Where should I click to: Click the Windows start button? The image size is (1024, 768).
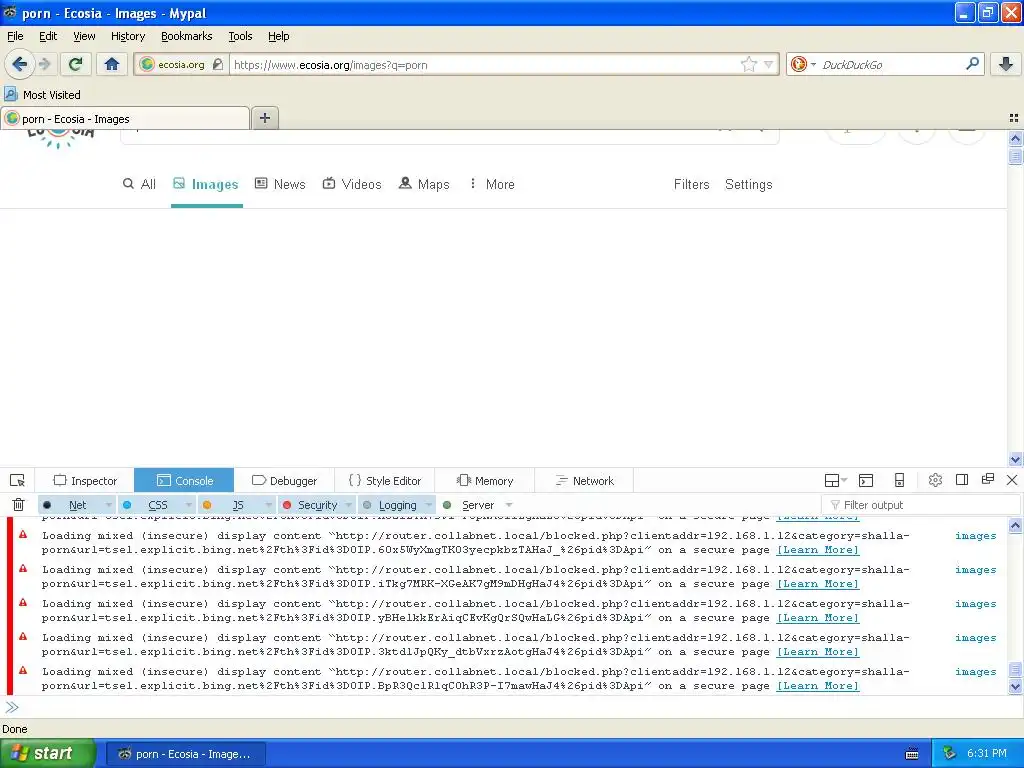[47, 753]
